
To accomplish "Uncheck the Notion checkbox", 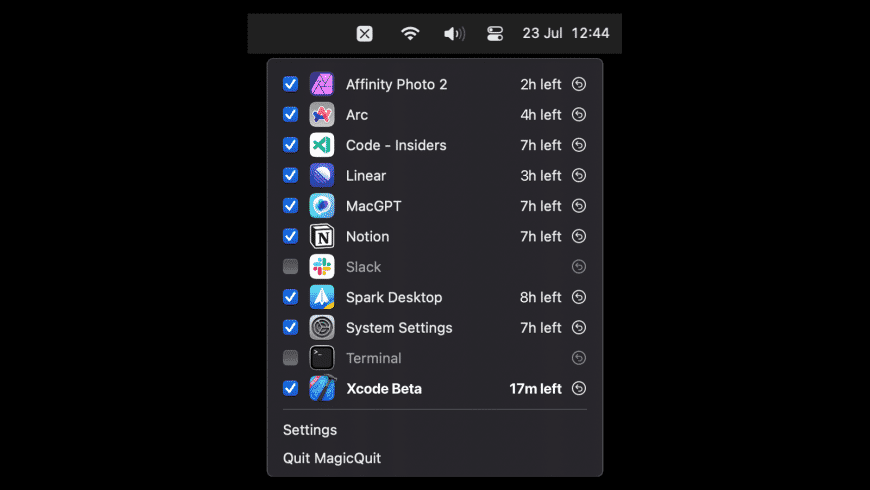I will [290, 236].
